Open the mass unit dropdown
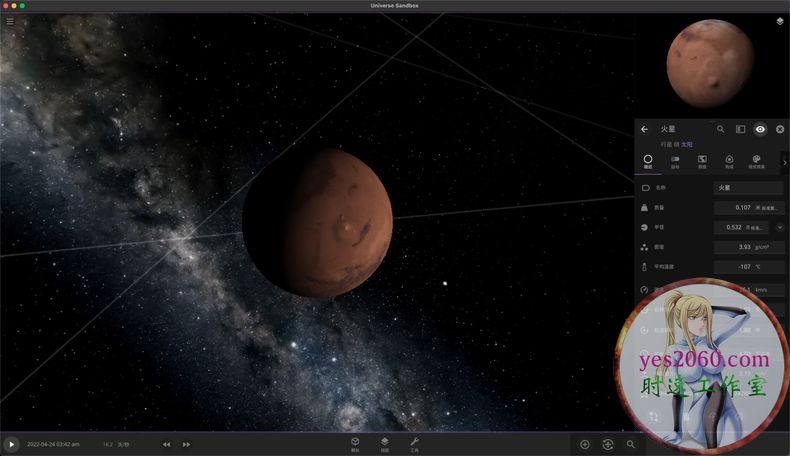Screen dimensions: 790x456 coord(768,208)
